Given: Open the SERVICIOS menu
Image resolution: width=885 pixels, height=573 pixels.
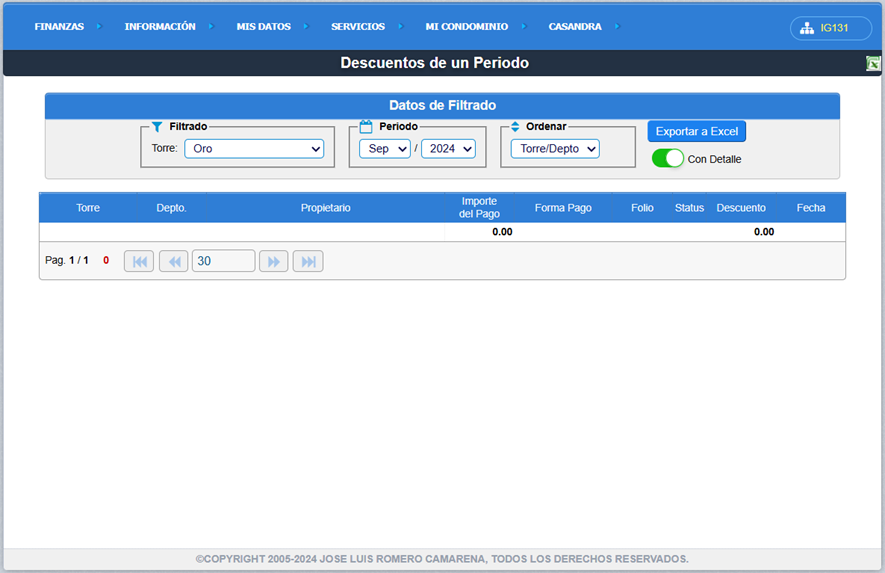Looking at the screenshot, I should (357, 27).
